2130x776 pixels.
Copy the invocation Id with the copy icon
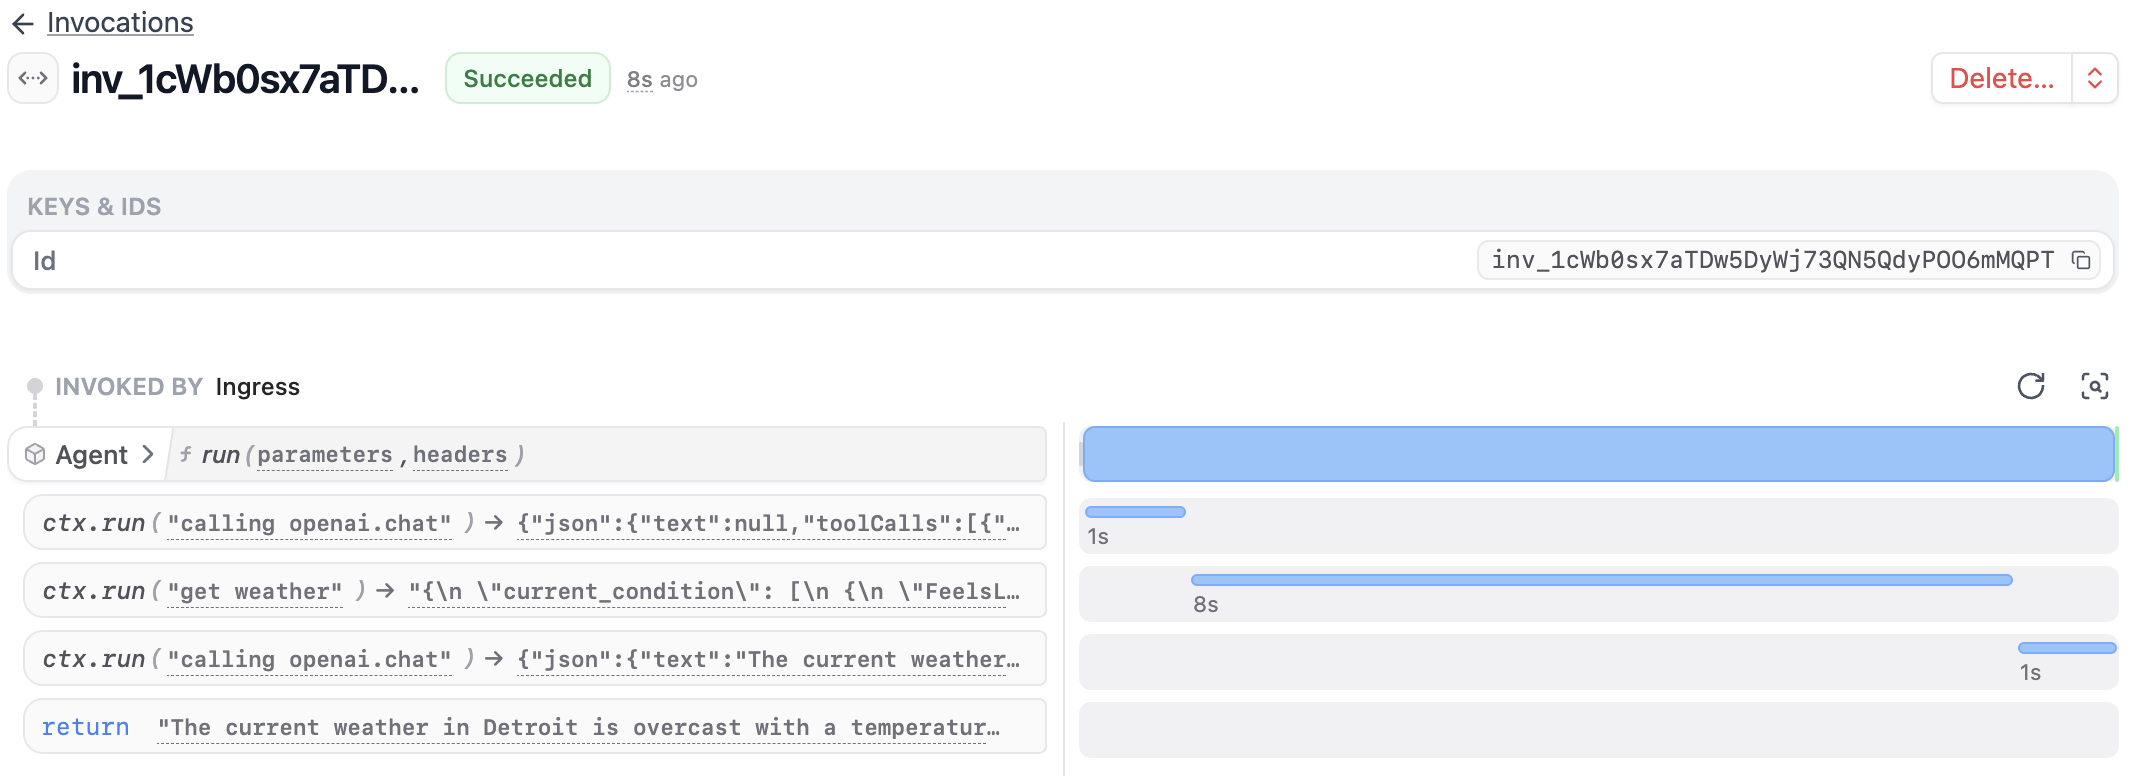tap(2081, 261)
